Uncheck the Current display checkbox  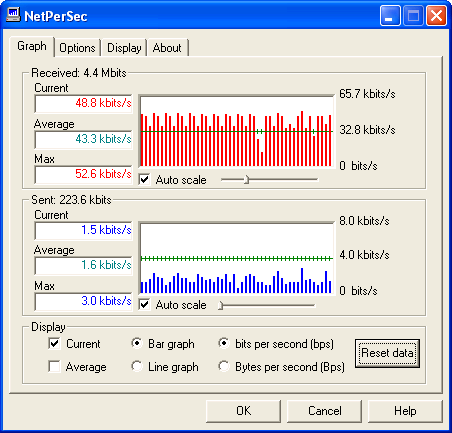click(x=54, y=344)
